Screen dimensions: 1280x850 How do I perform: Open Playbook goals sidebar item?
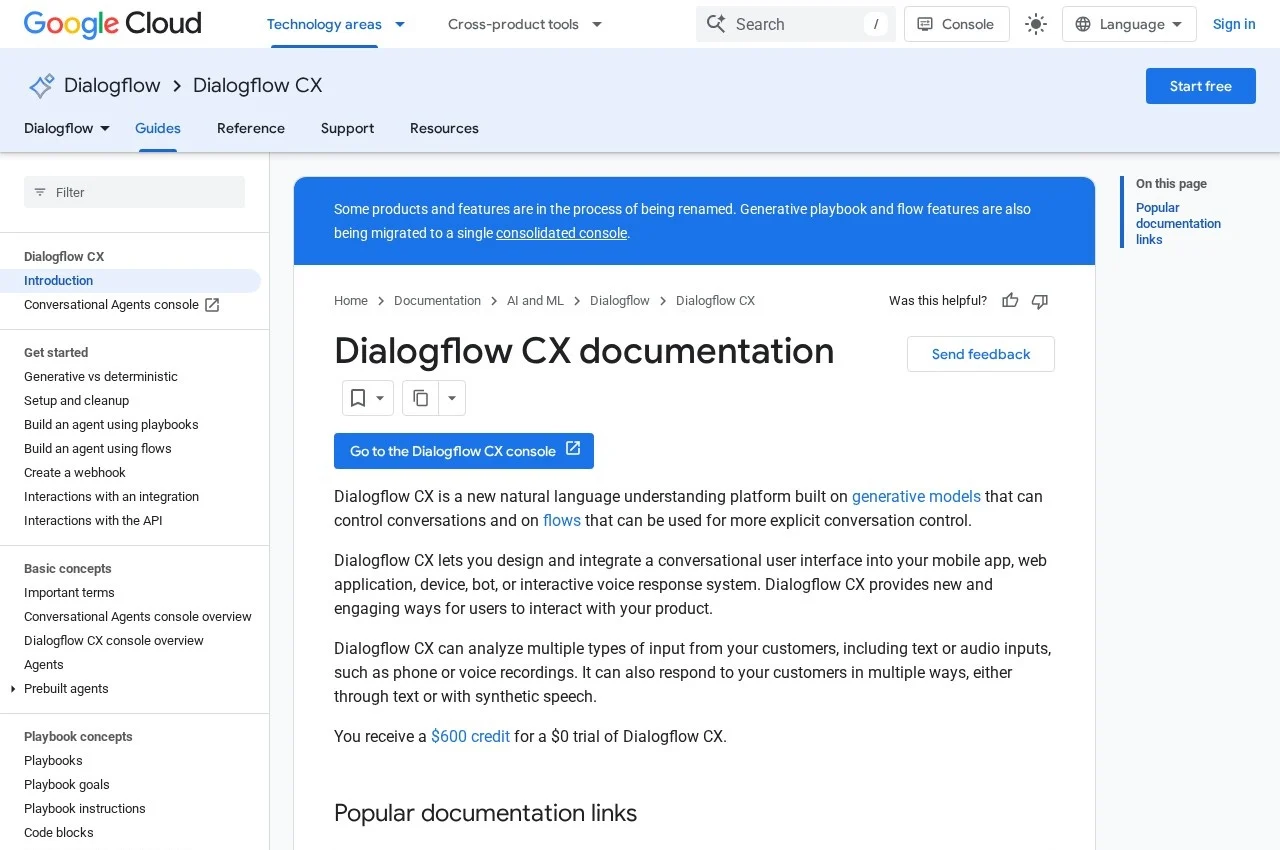[67, 785]
